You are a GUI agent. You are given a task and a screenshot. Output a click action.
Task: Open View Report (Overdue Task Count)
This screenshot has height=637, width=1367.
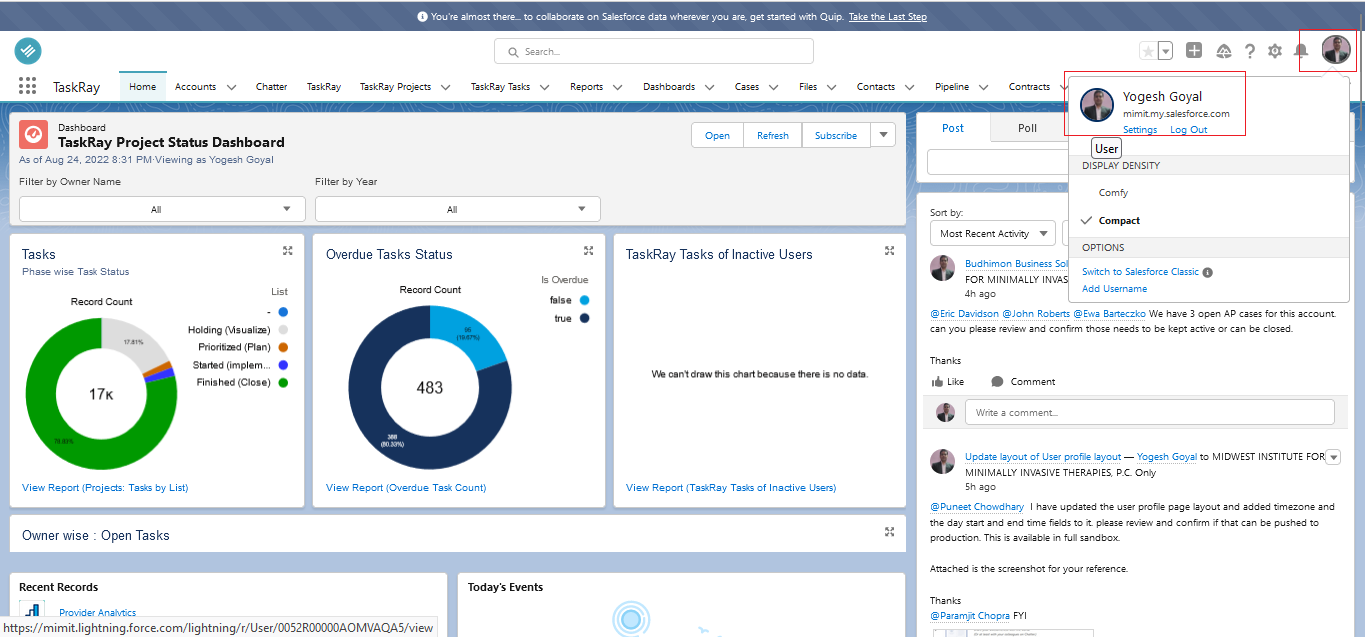click(403, 487)
